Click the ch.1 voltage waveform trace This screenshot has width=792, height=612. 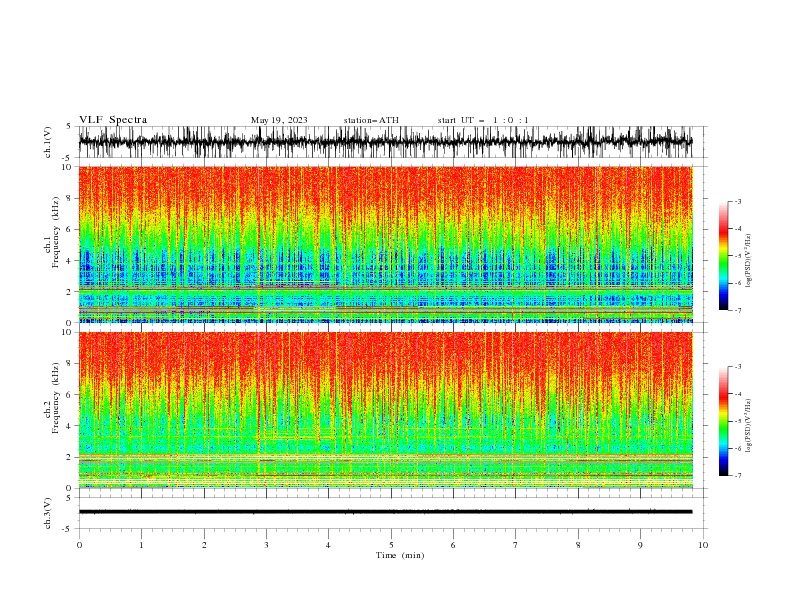point(385,142)
